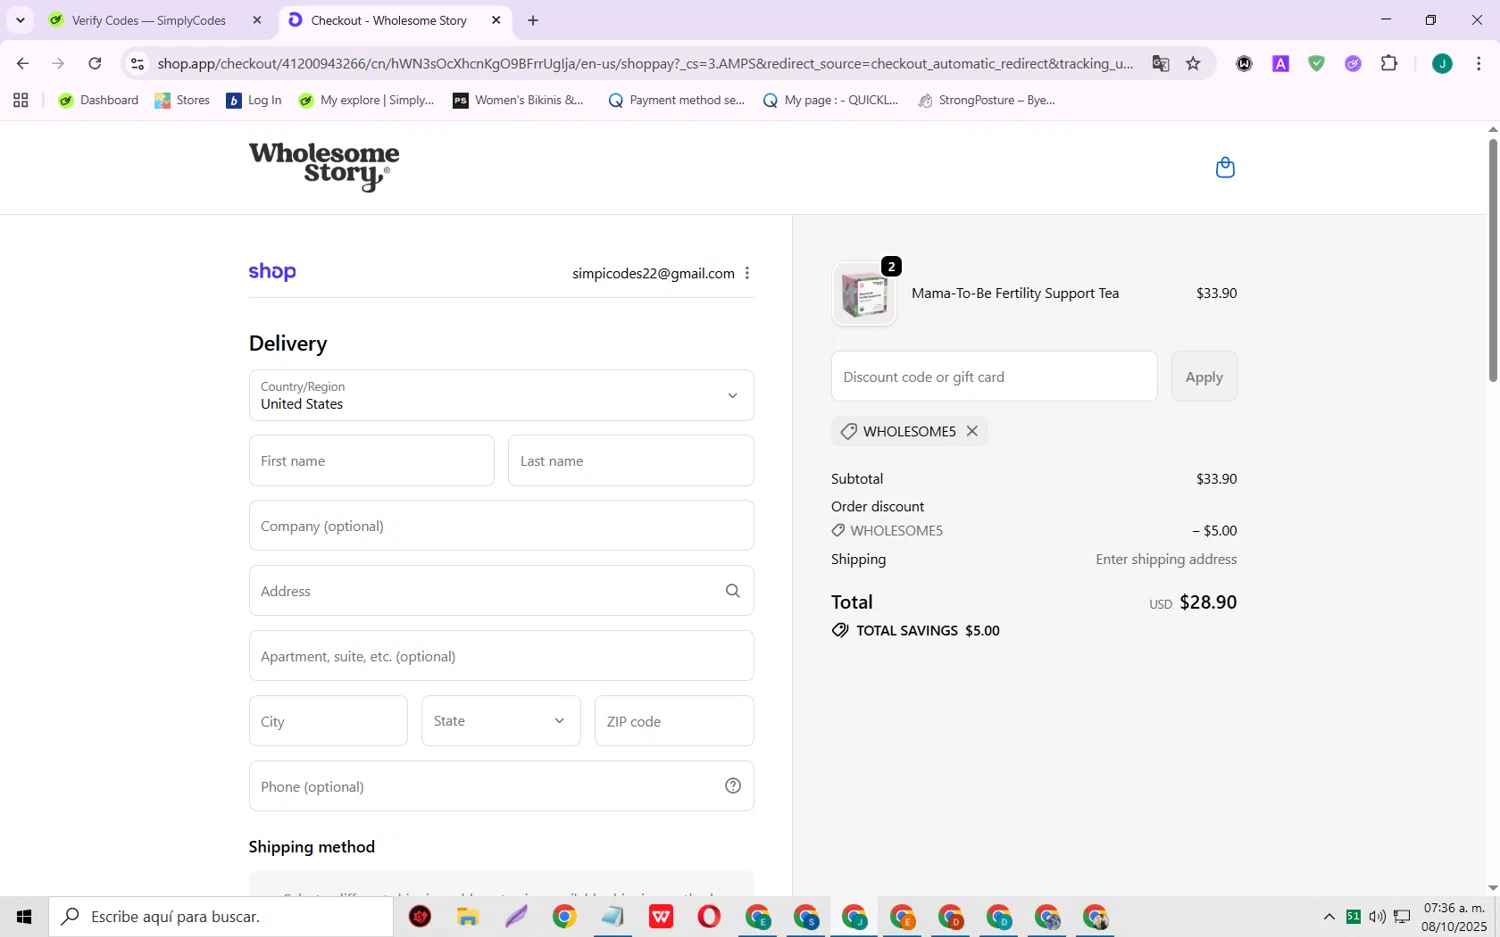Focus the First name field

(371, 461)
